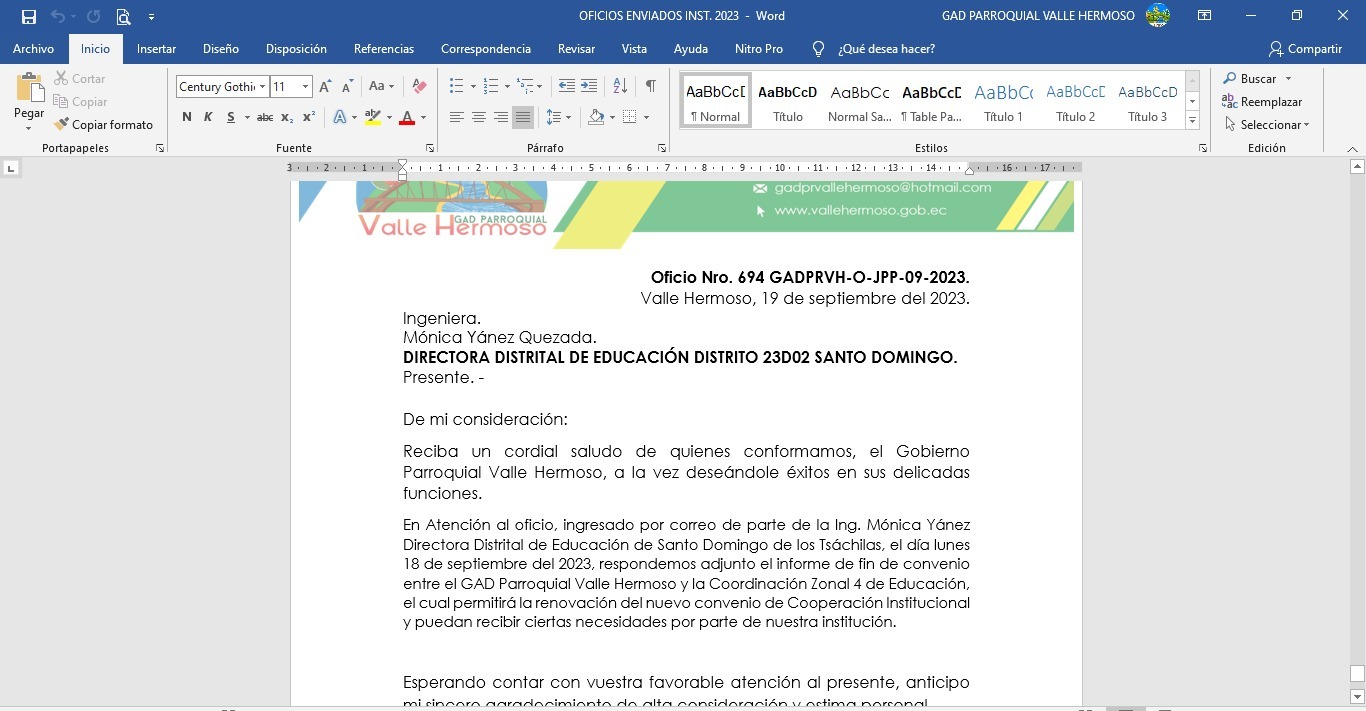Switch to the Referencias tab

pos(383,49)
